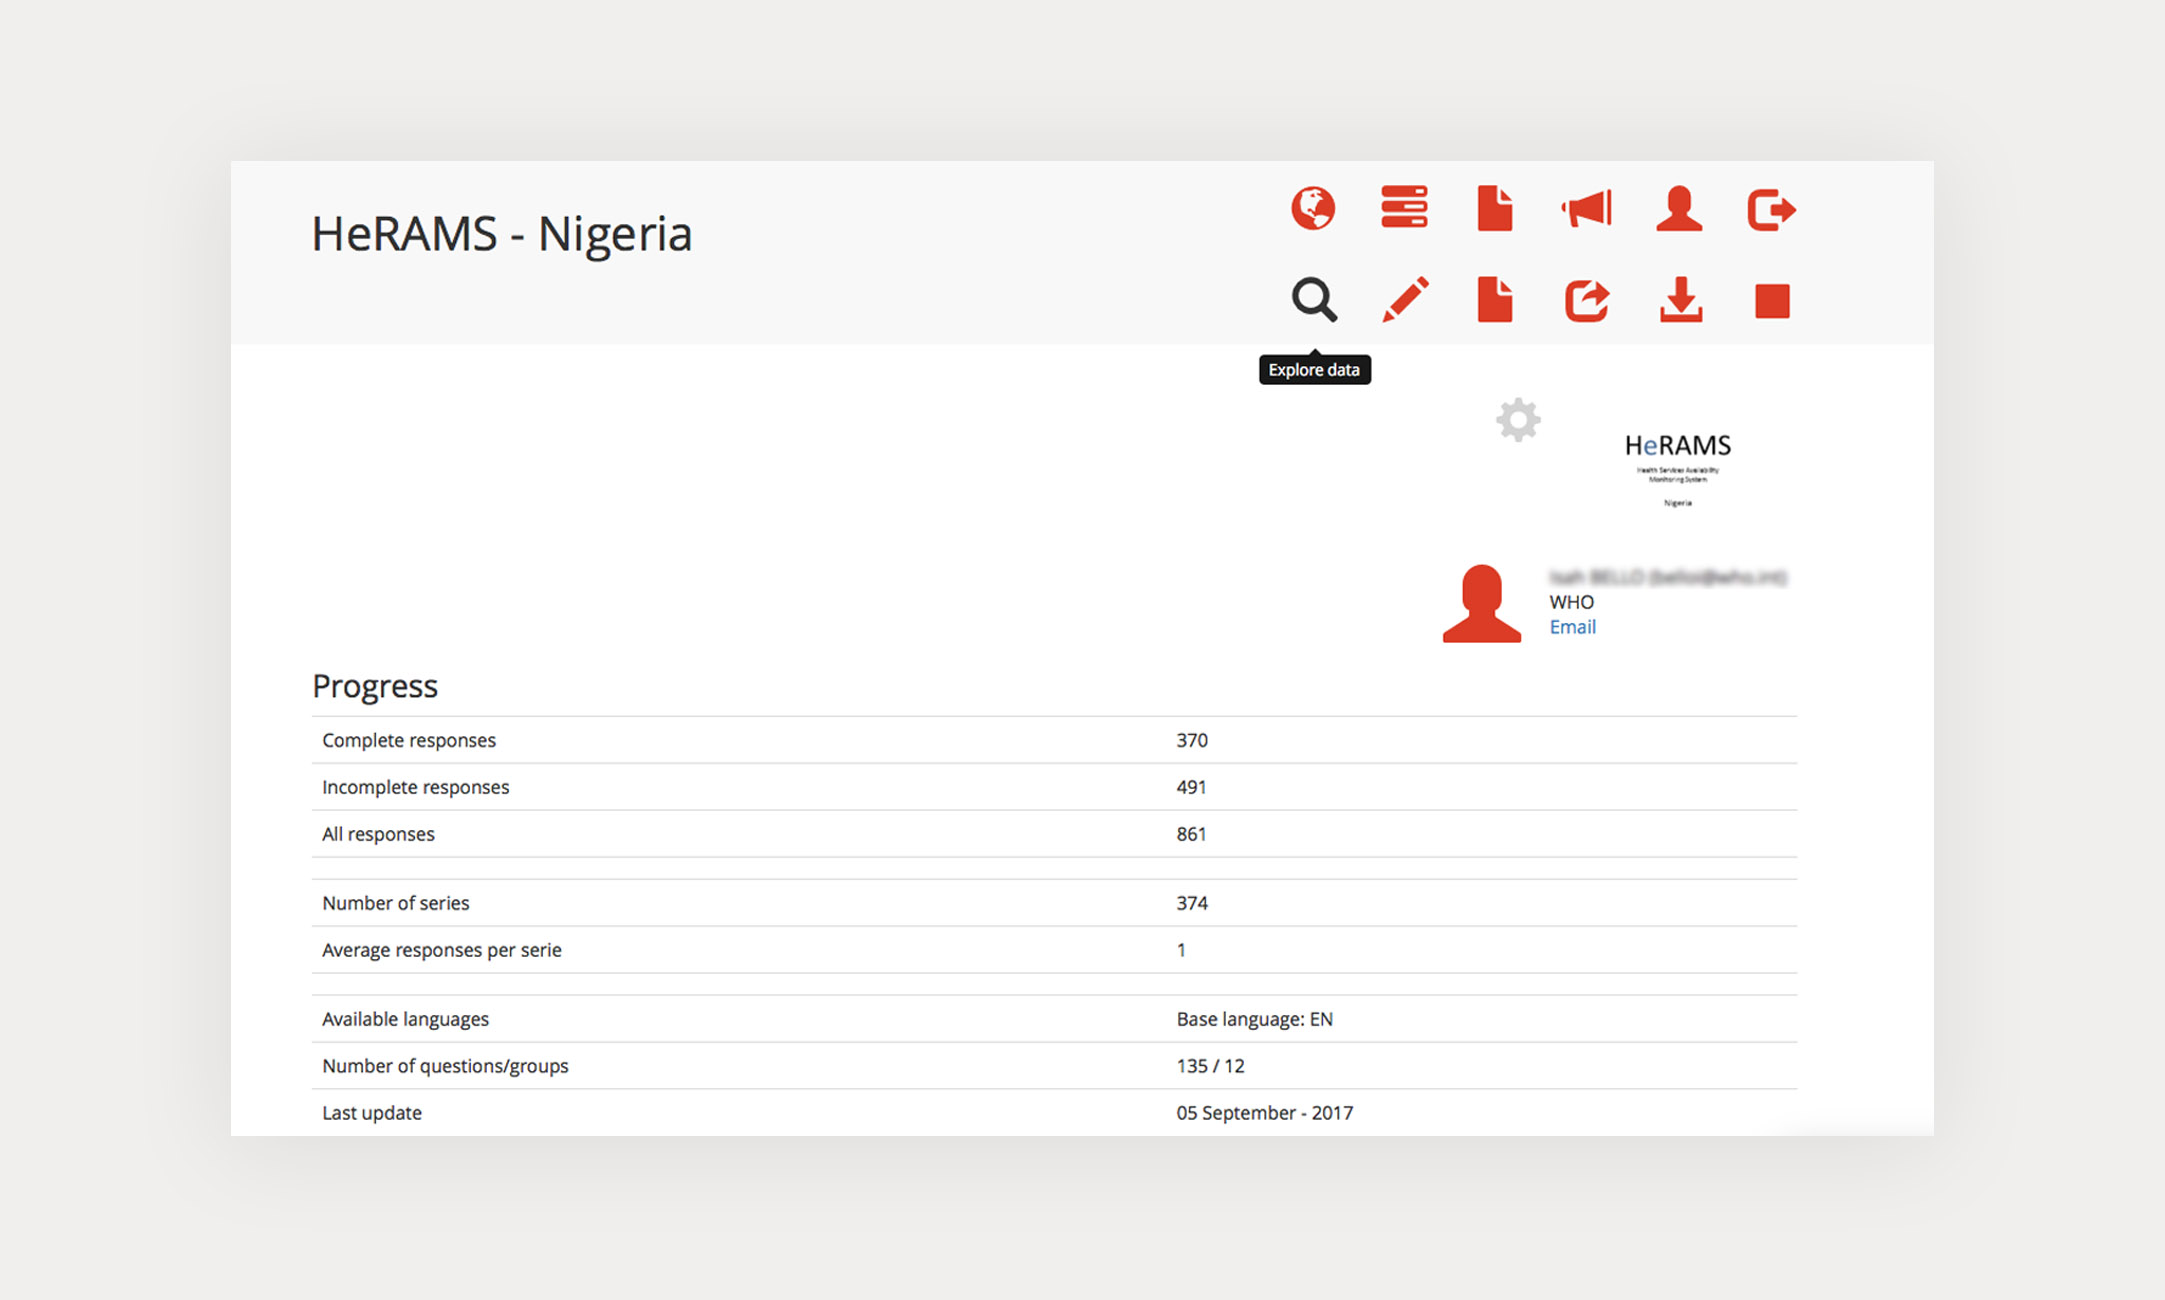Image resolution: width=2165 pixels, height=1300 pixels.
Task: Click the Last update date value
Action: pos(1264,1113)
